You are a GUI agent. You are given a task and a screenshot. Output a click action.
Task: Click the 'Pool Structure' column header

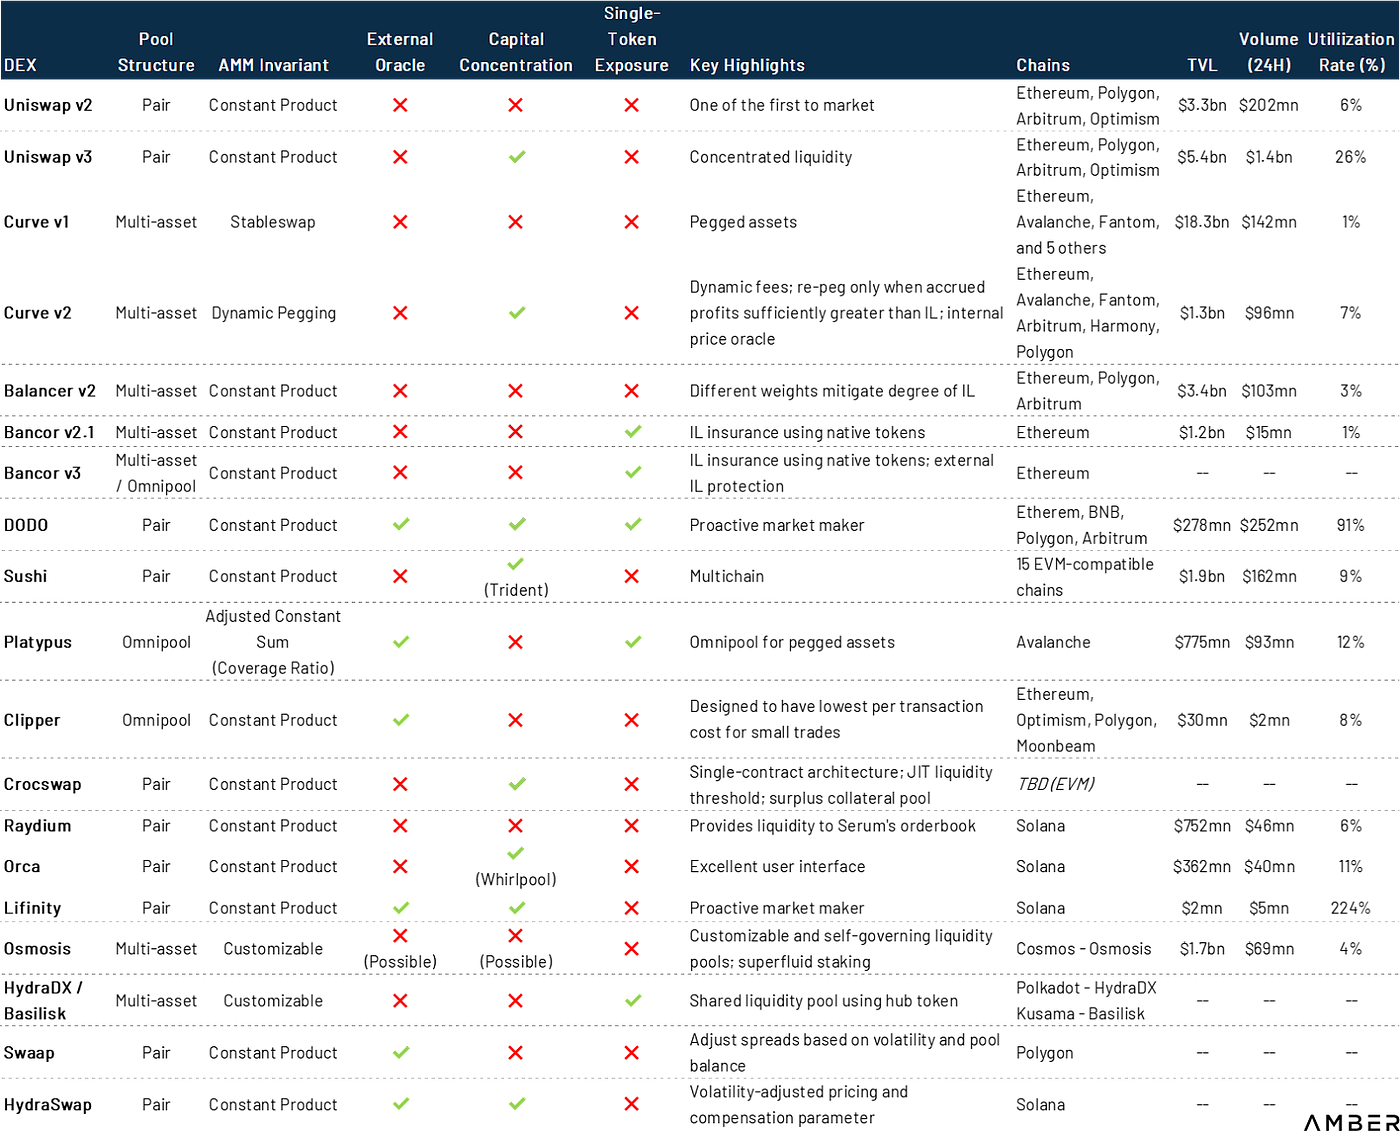156,52
